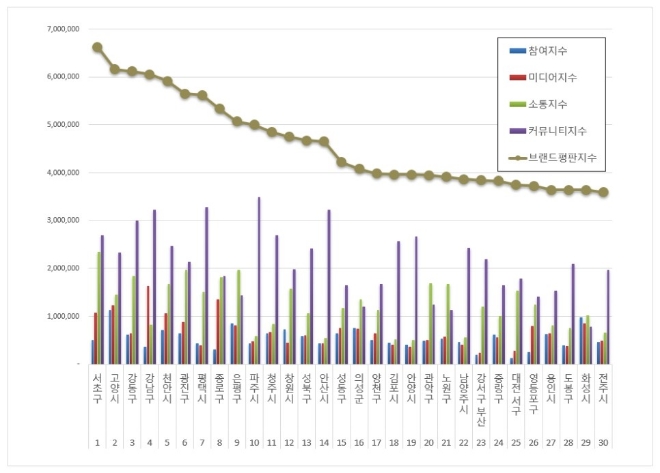Click the 4,000,000 y-axis label
660x473 pixels.
[x=63, y=173]
